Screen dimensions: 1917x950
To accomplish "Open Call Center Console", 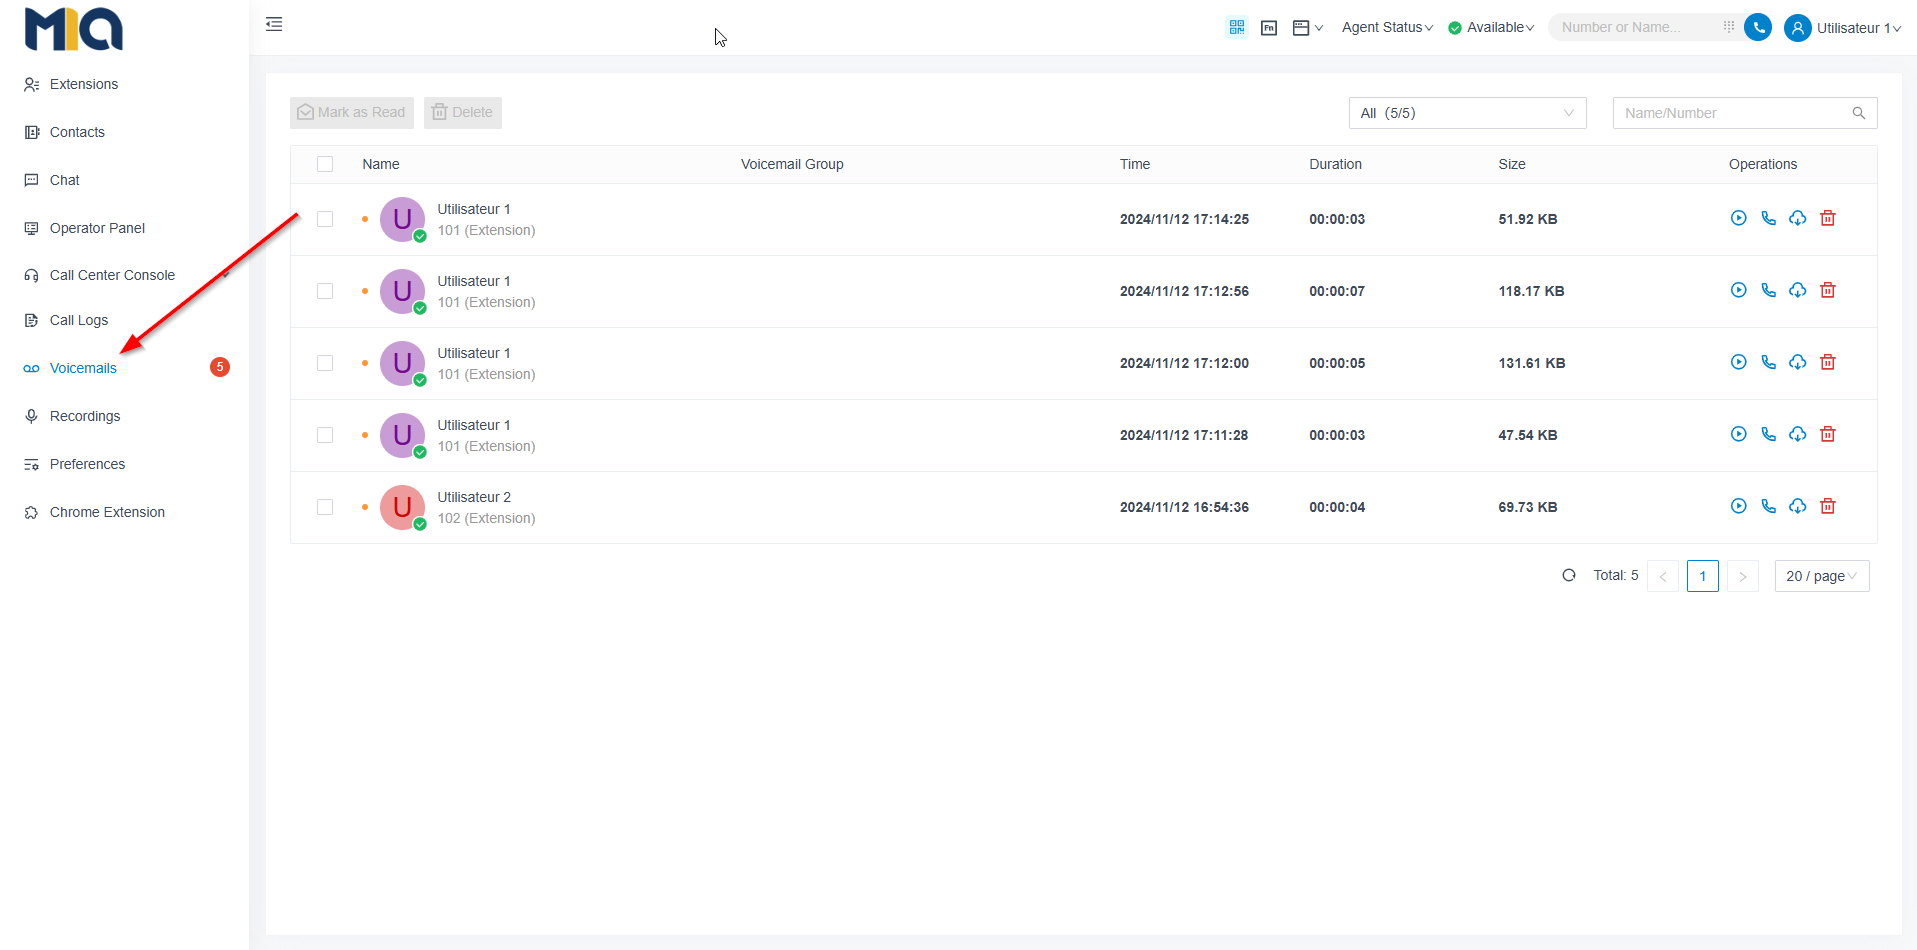I will [112, 275].
